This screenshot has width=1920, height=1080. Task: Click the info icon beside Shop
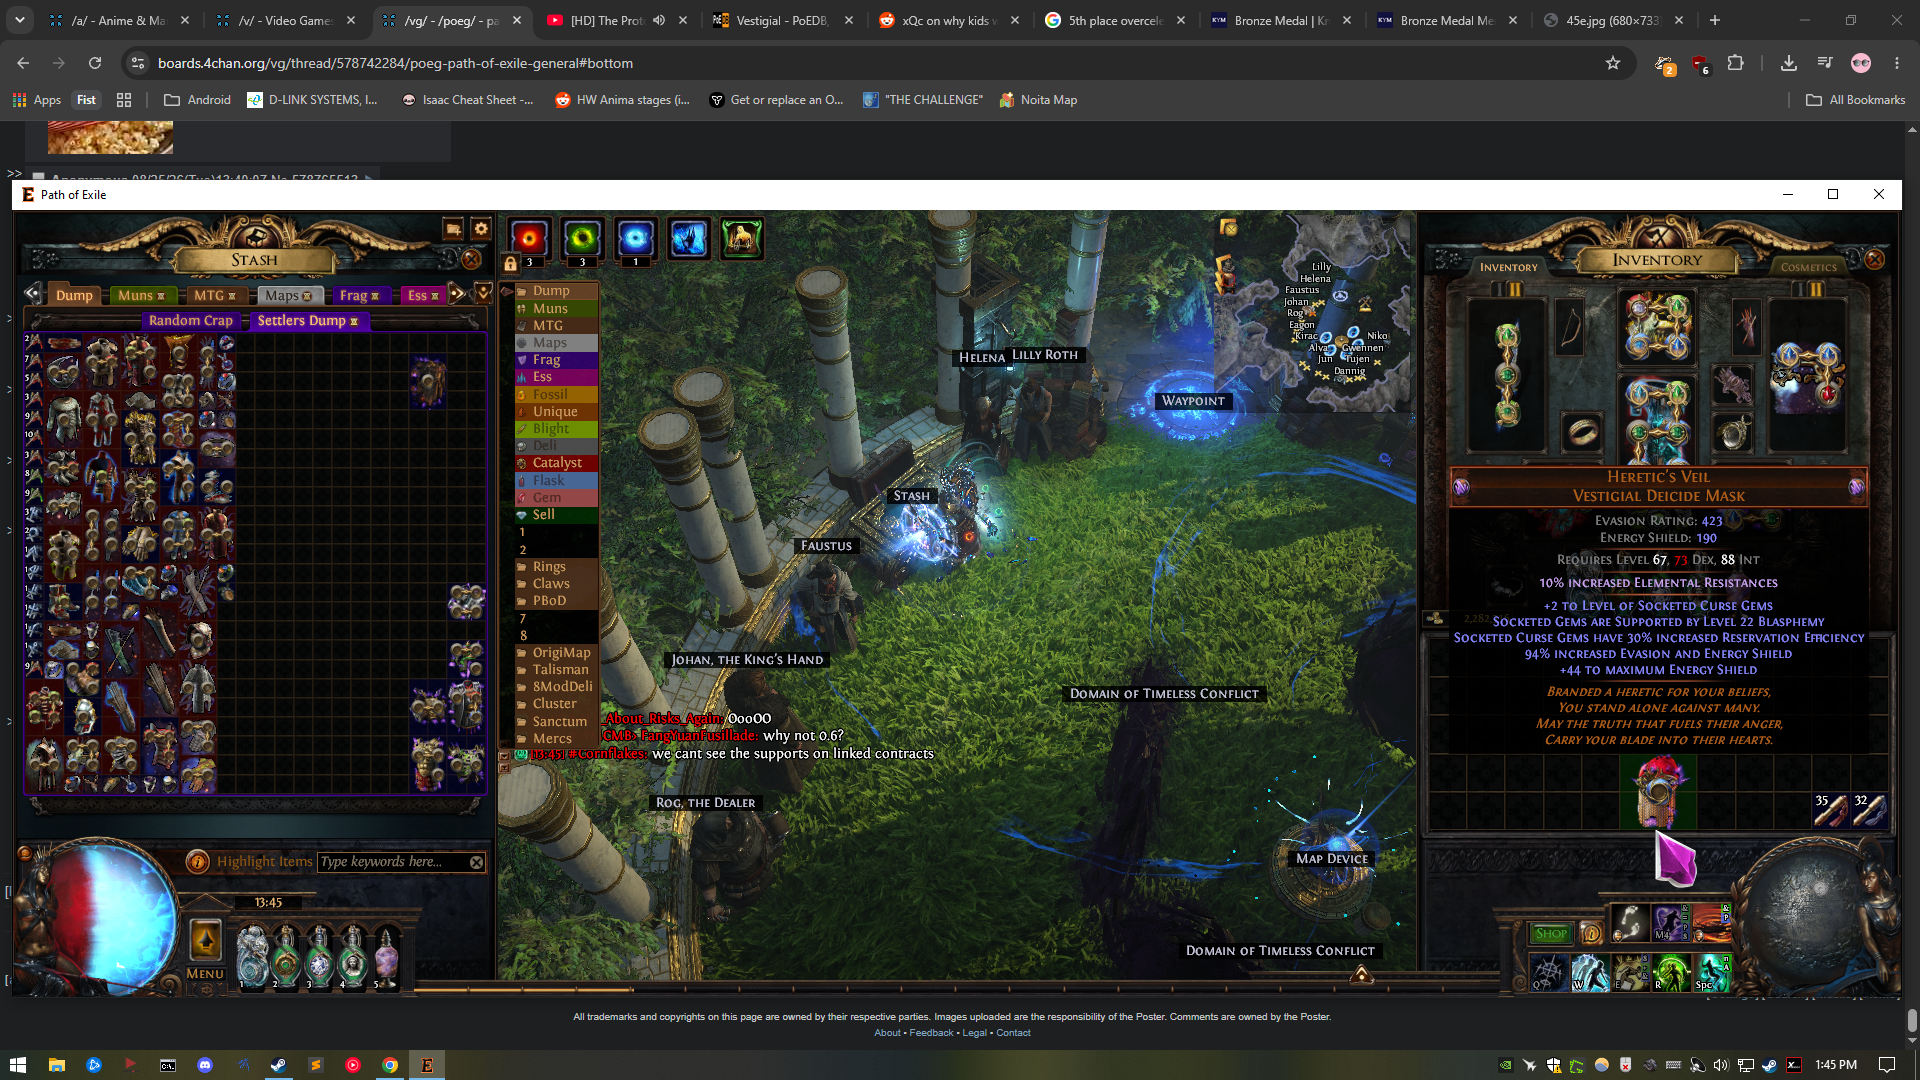1591,934
